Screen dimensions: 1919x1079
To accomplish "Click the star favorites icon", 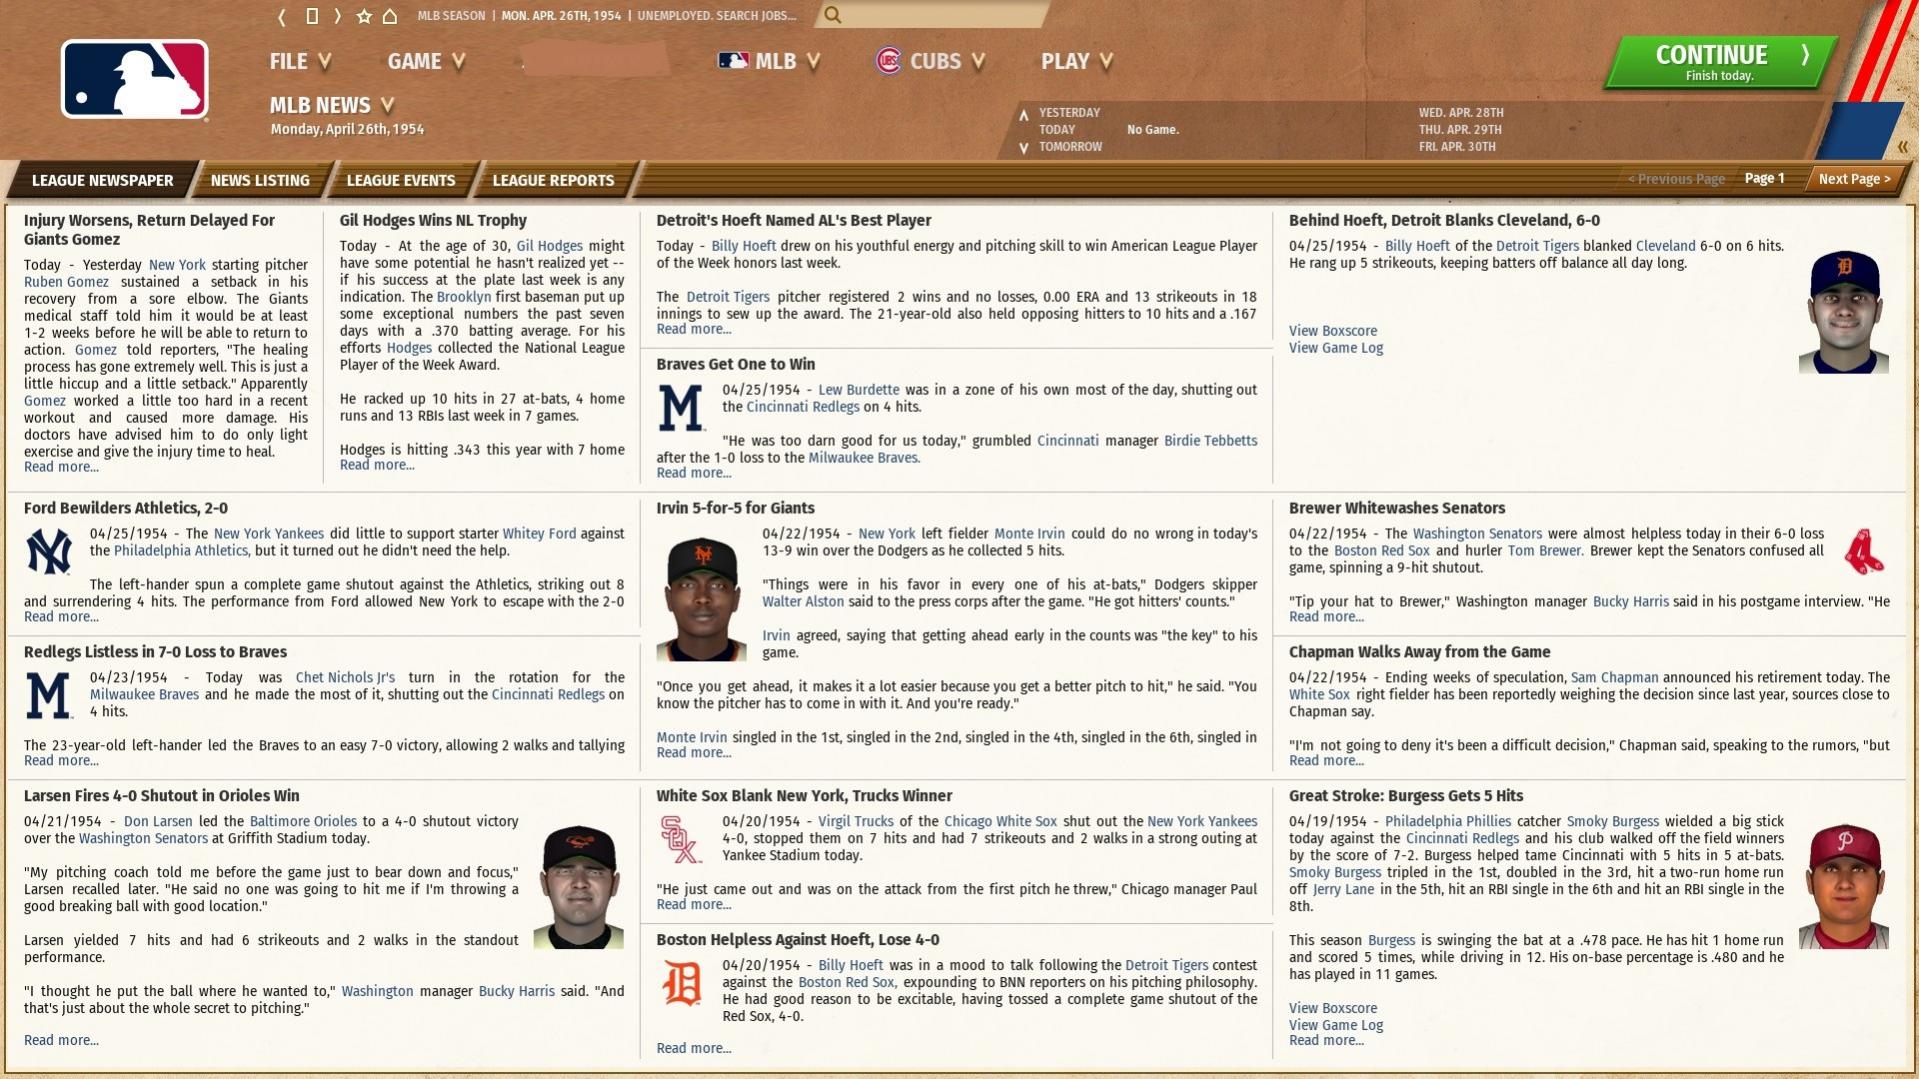I will (x=364, y=16).
